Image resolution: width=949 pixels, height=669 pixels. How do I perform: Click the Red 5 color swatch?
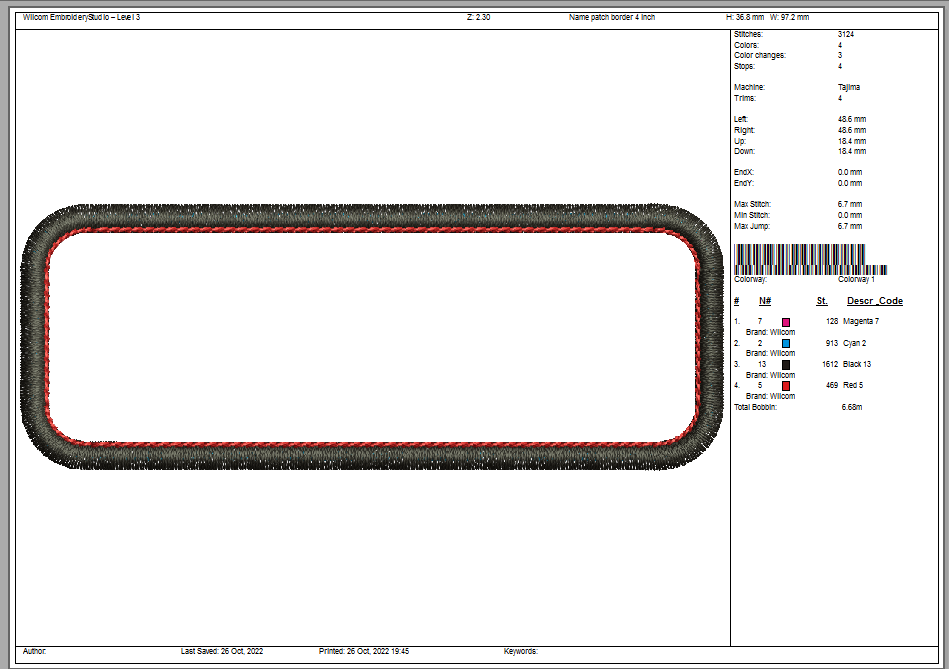(786, 386)
